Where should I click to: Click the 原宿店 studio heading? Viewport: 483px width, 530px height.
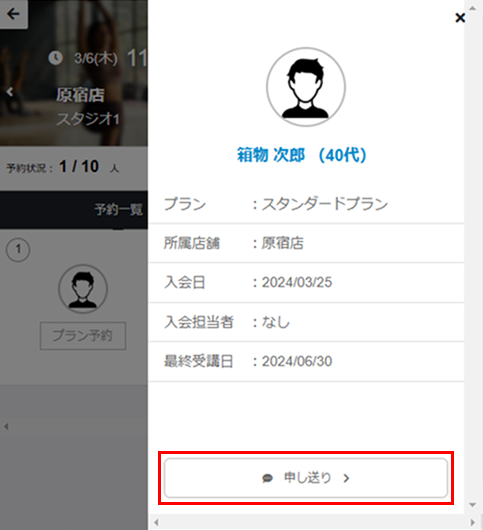point(80,95)
